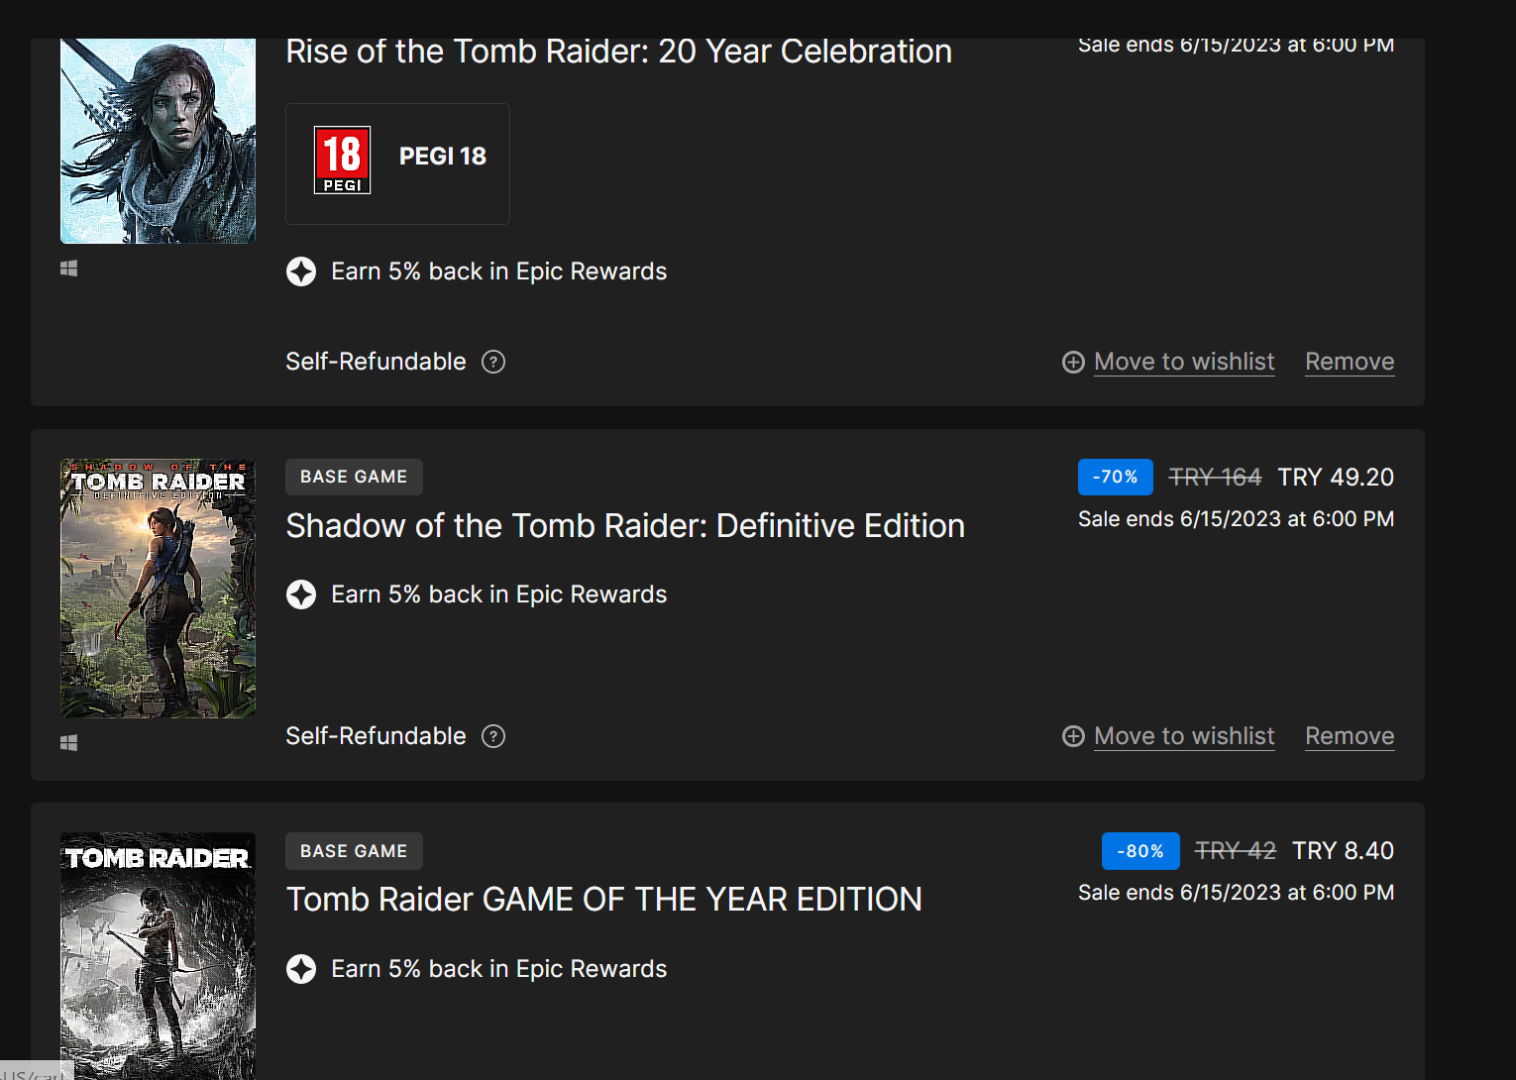Move Shadow of the Tomb Raider to wishlist
The image size is (1516, 1080).
(x=1183, y=737)
